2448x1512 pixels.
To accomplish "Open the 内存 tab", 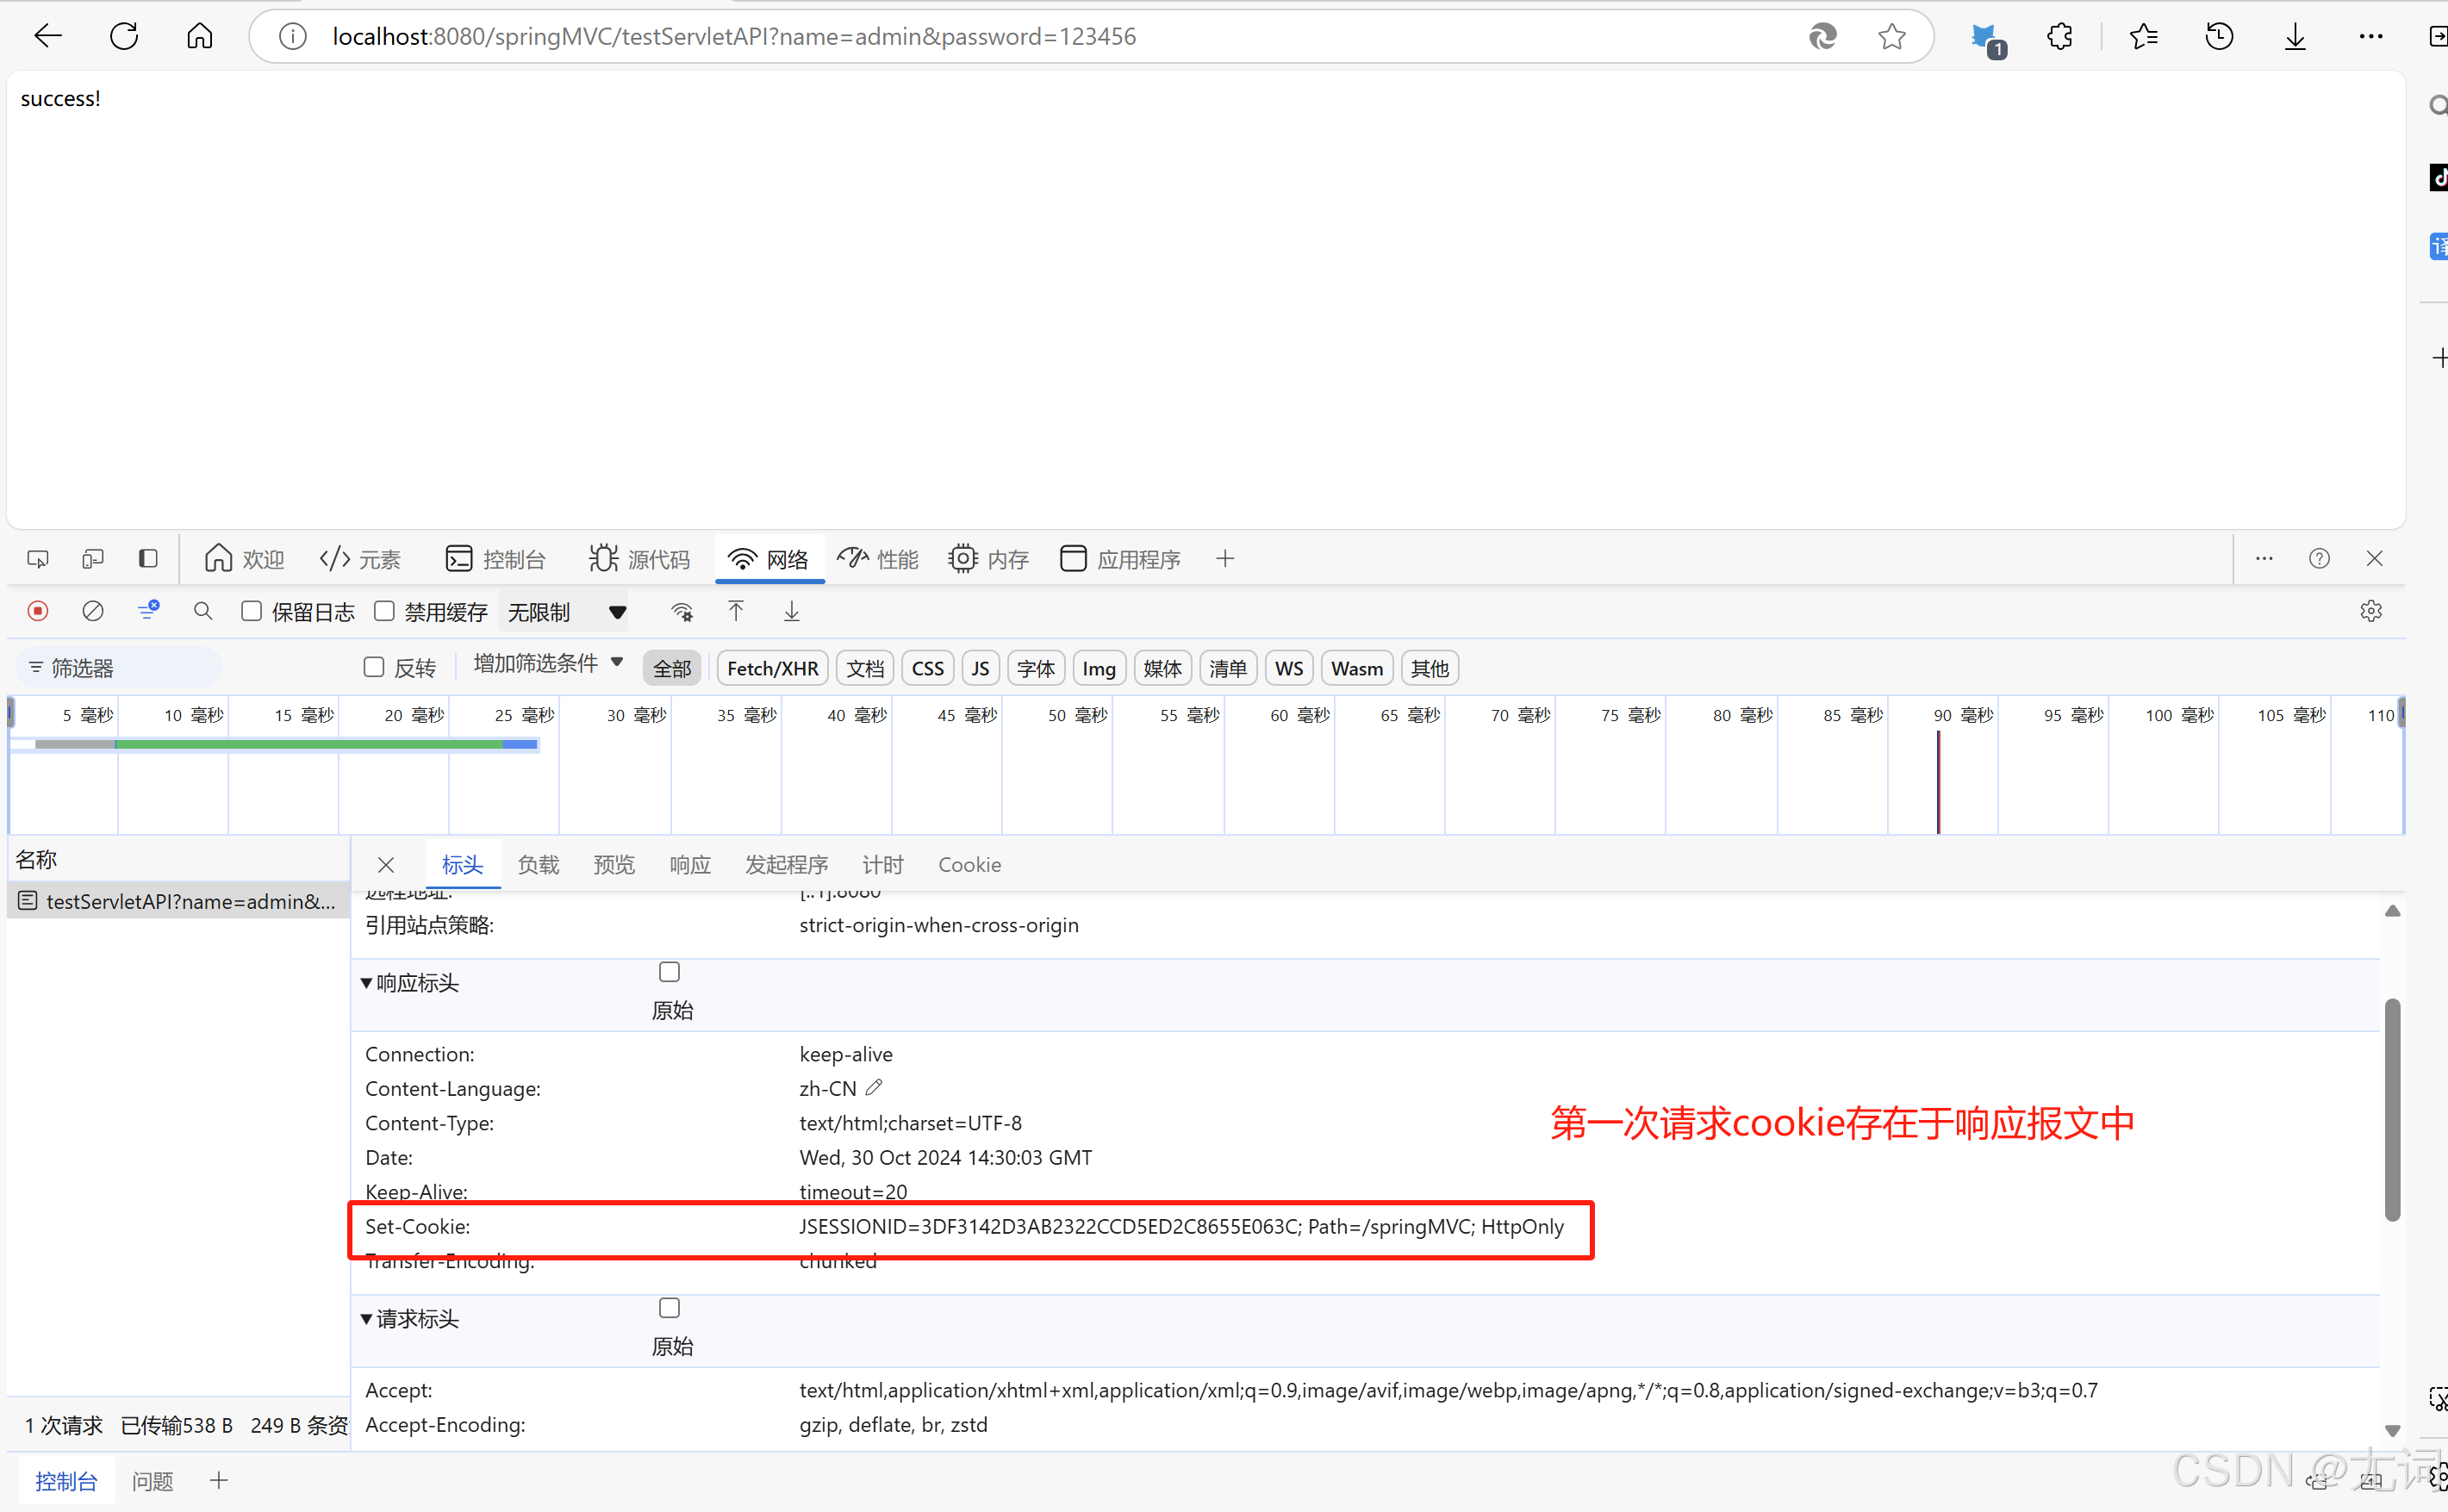I will pyautogui.click(x=989, y=559).
